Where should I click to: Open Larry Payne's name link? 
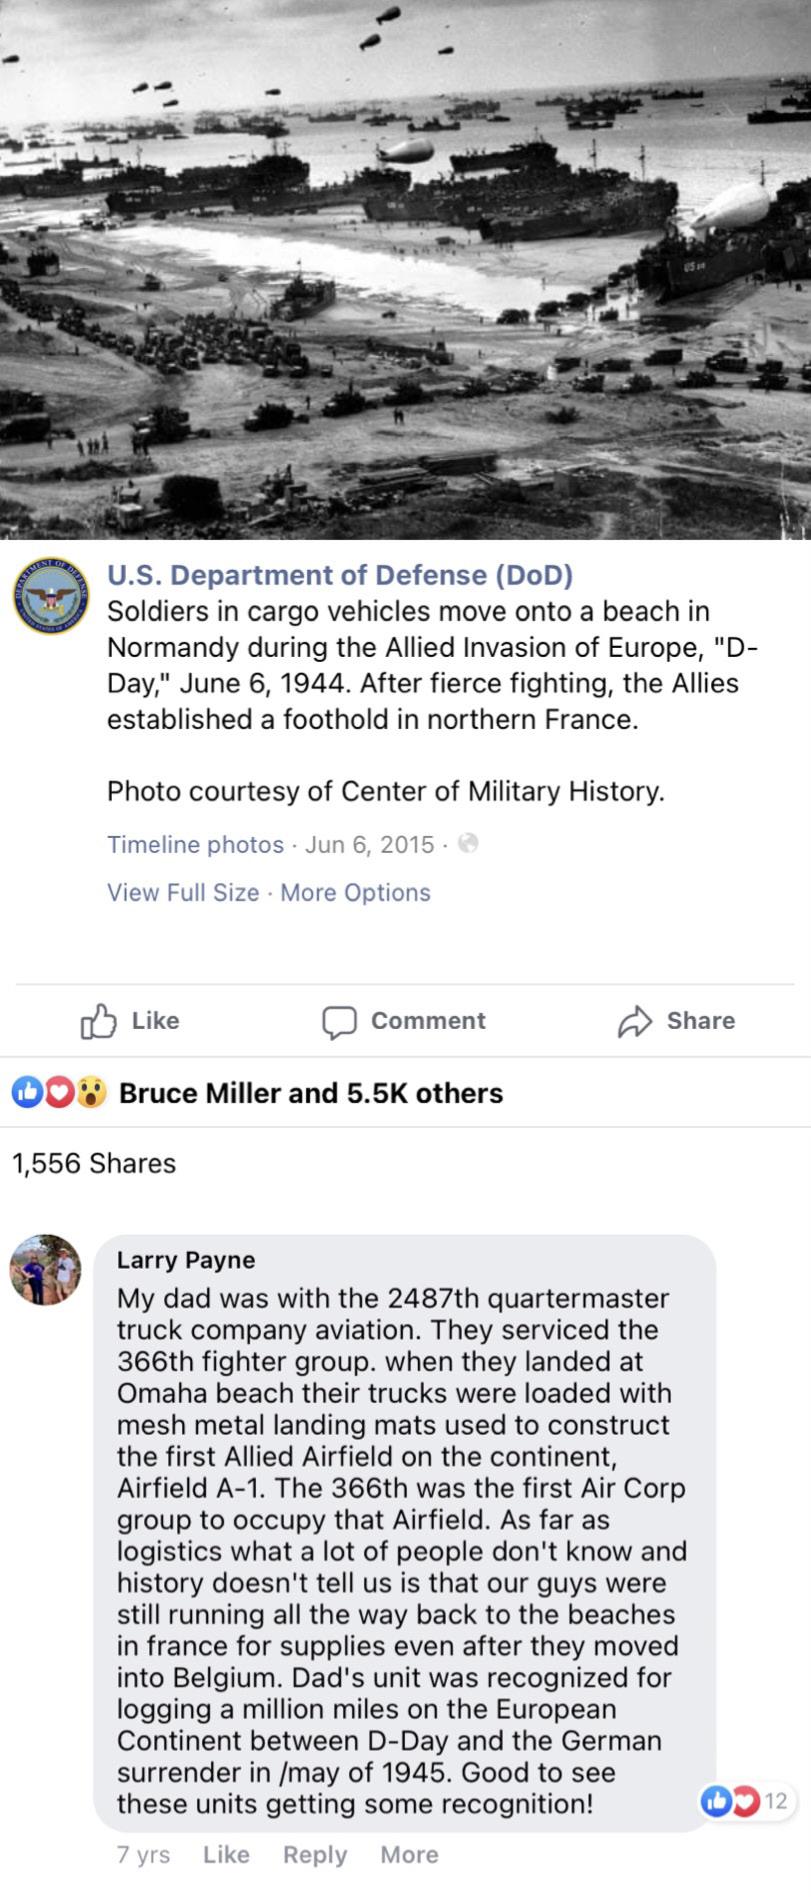click(x=186, y=1260)
